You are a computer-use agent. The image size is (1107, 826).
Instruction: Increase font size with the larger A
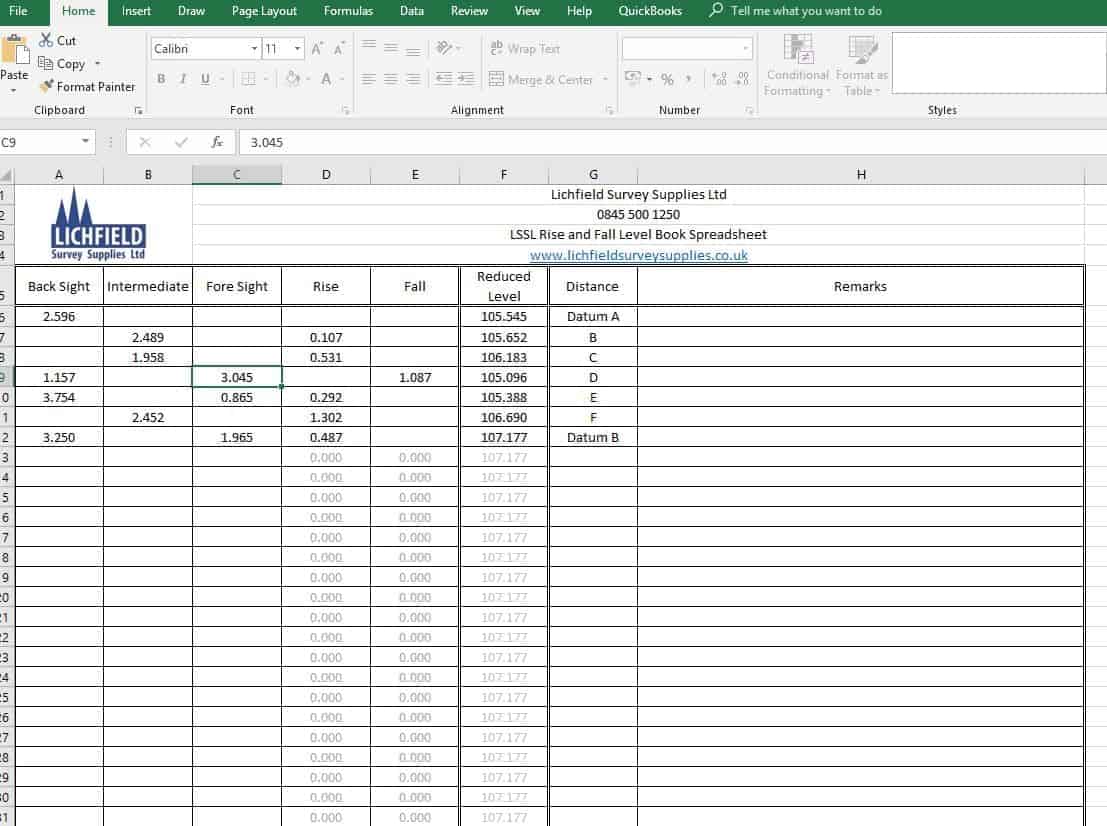pyautogui.click(x=317, y=48)
